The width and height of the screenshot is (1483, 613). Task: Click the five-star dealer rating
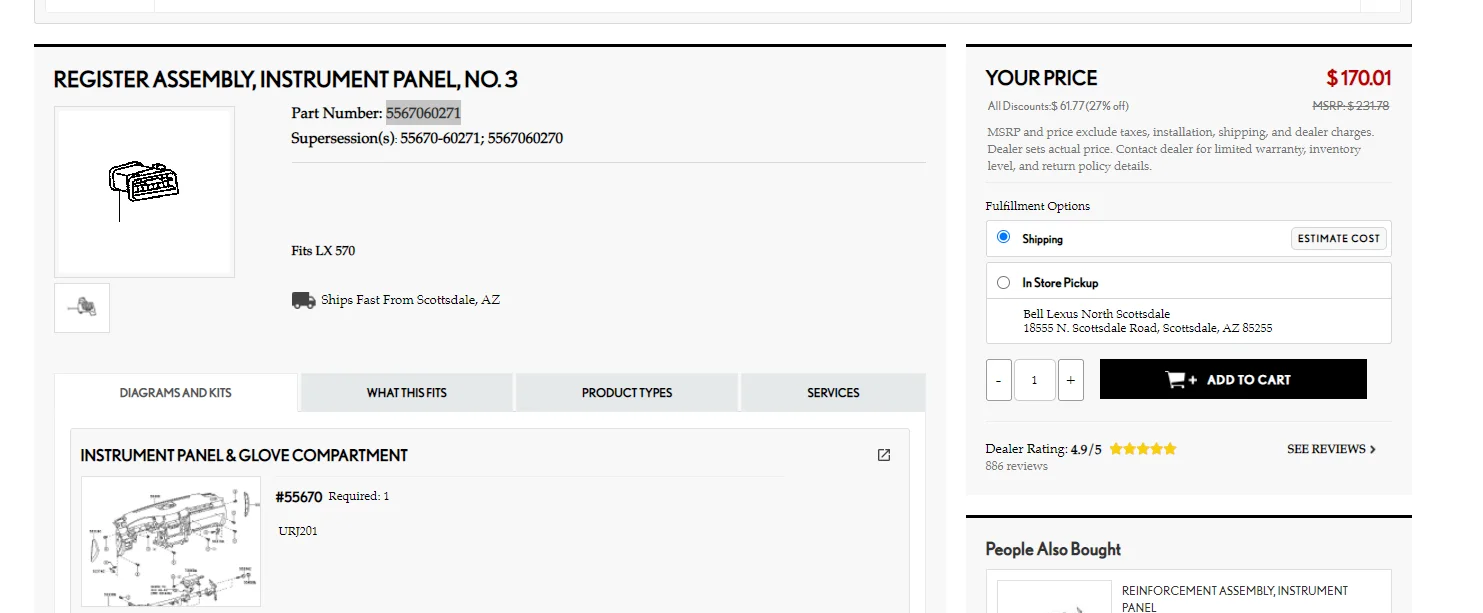1142,449
